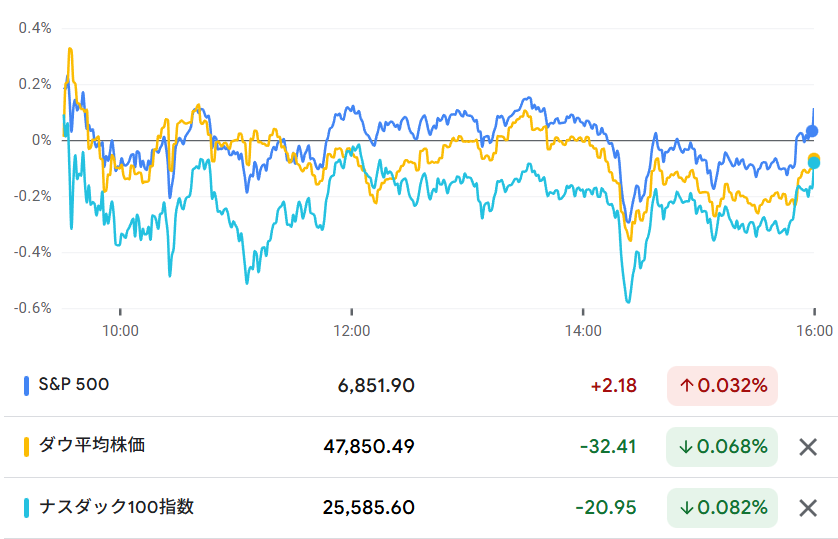Open the S&P 500 index row
The width and height of the screenshot is (838, 539).
(73, 385)
